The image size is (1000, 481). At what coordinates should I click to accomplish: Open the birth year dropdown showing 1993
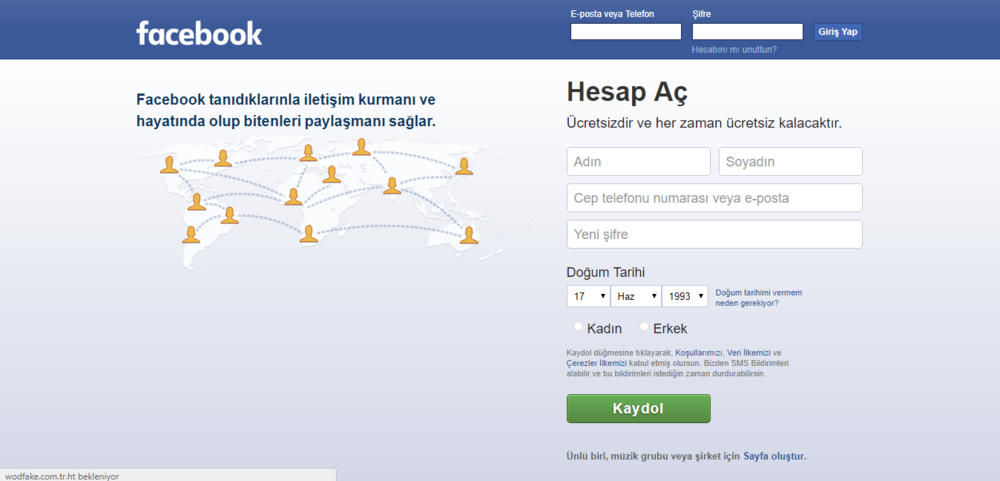point(686,296)
